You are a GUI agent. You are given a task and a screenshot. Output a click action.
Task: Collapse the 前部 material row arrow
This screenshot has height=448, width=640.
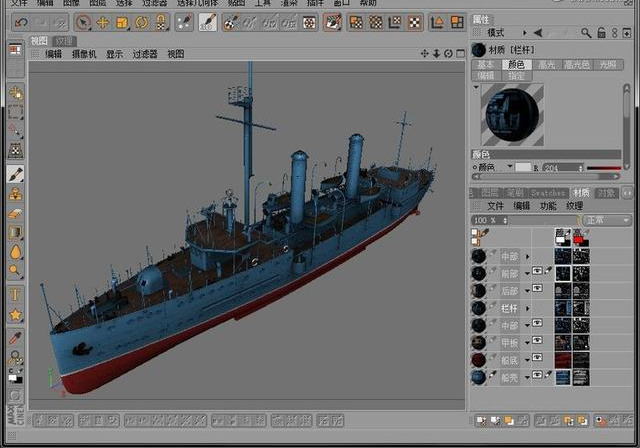tap(527, 274)
